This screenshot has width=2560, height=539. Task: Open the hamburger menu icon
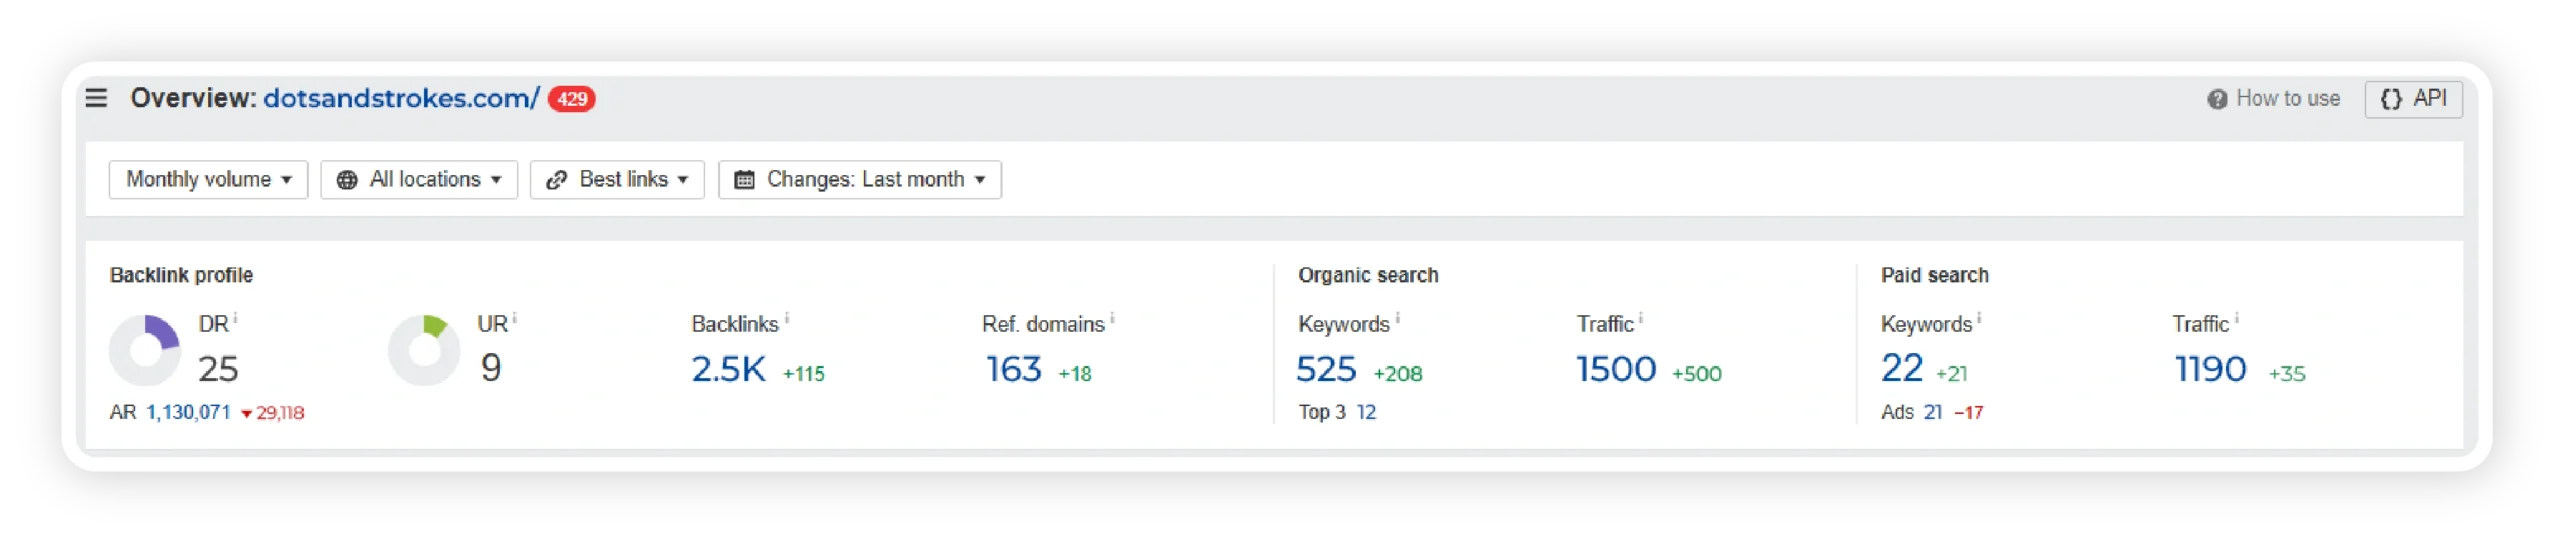96,98
